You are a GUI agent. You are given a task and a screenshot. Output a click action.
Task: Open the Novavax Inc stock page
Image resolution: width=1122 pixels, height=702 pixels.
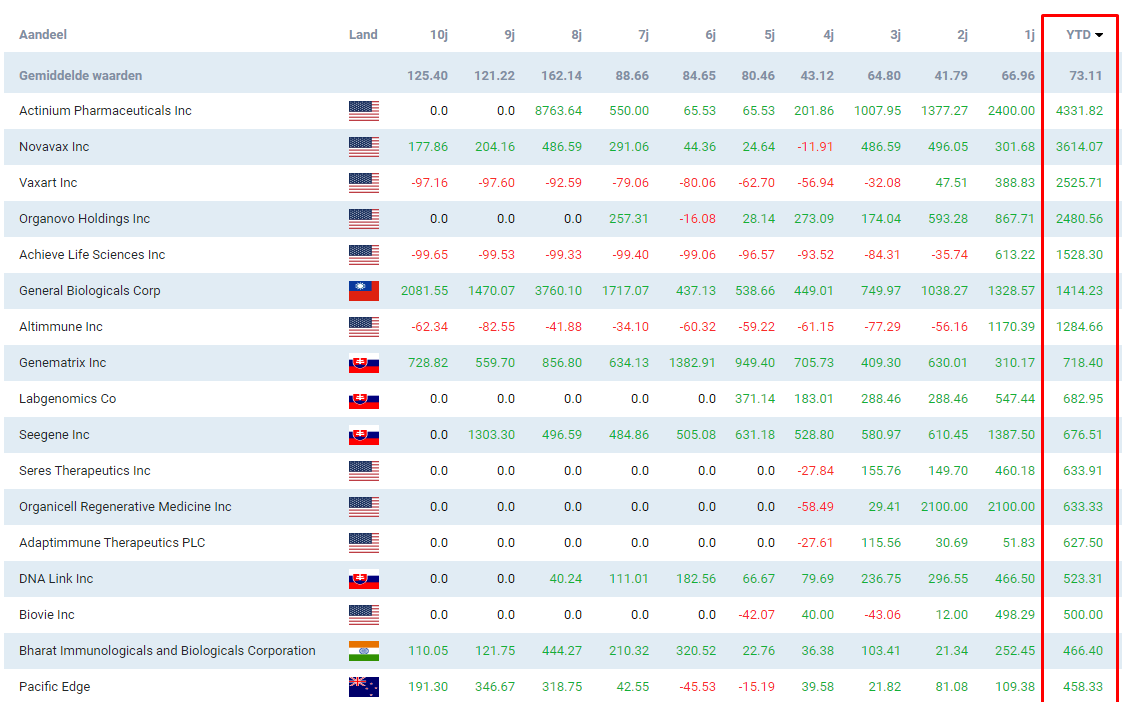point(54,147)
